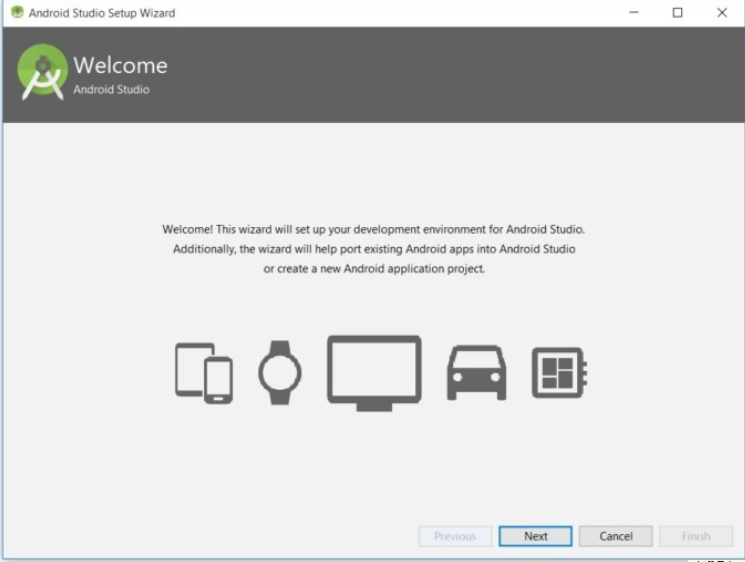Click the title bar Android Studio app icon
Screen dimensions: 745x562
[x=17, y=12]
